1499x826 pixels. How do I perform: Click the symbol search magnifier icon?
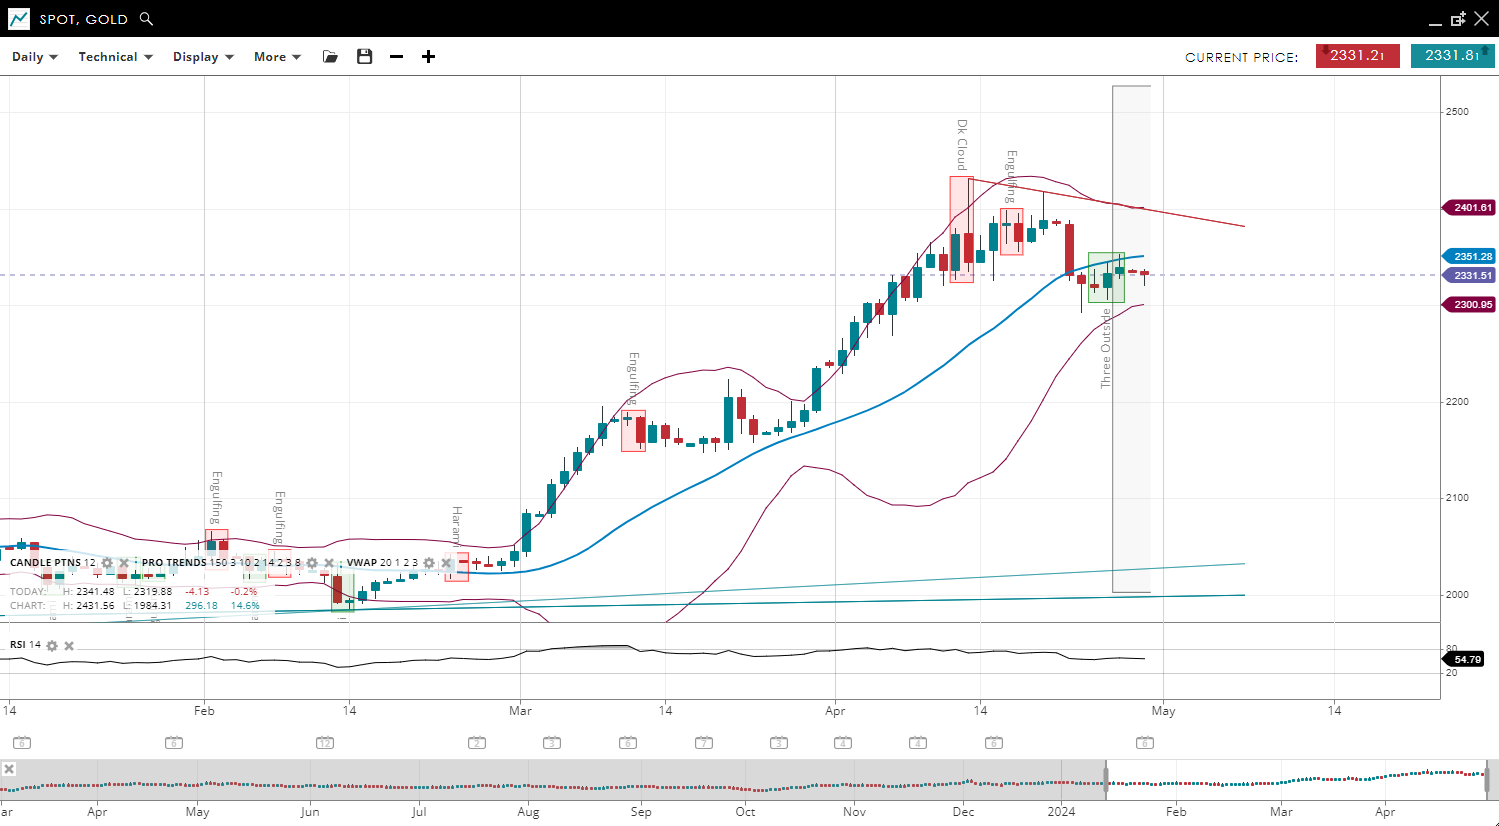147,19
